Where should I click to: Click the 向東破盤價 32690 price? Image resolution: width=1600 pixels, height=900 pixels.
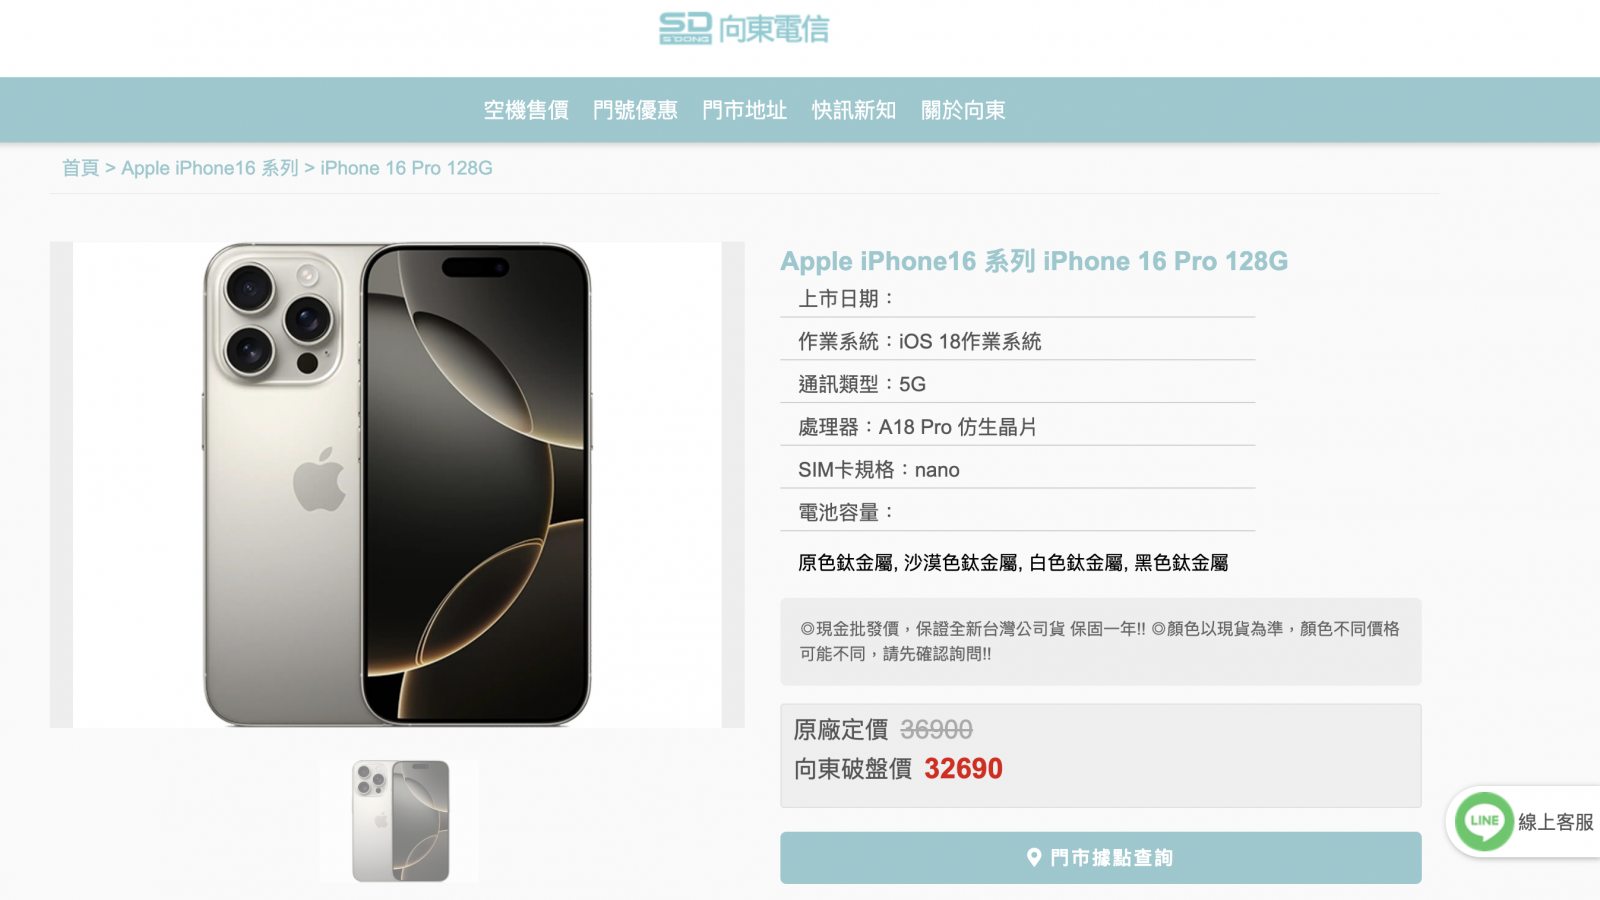963,768
